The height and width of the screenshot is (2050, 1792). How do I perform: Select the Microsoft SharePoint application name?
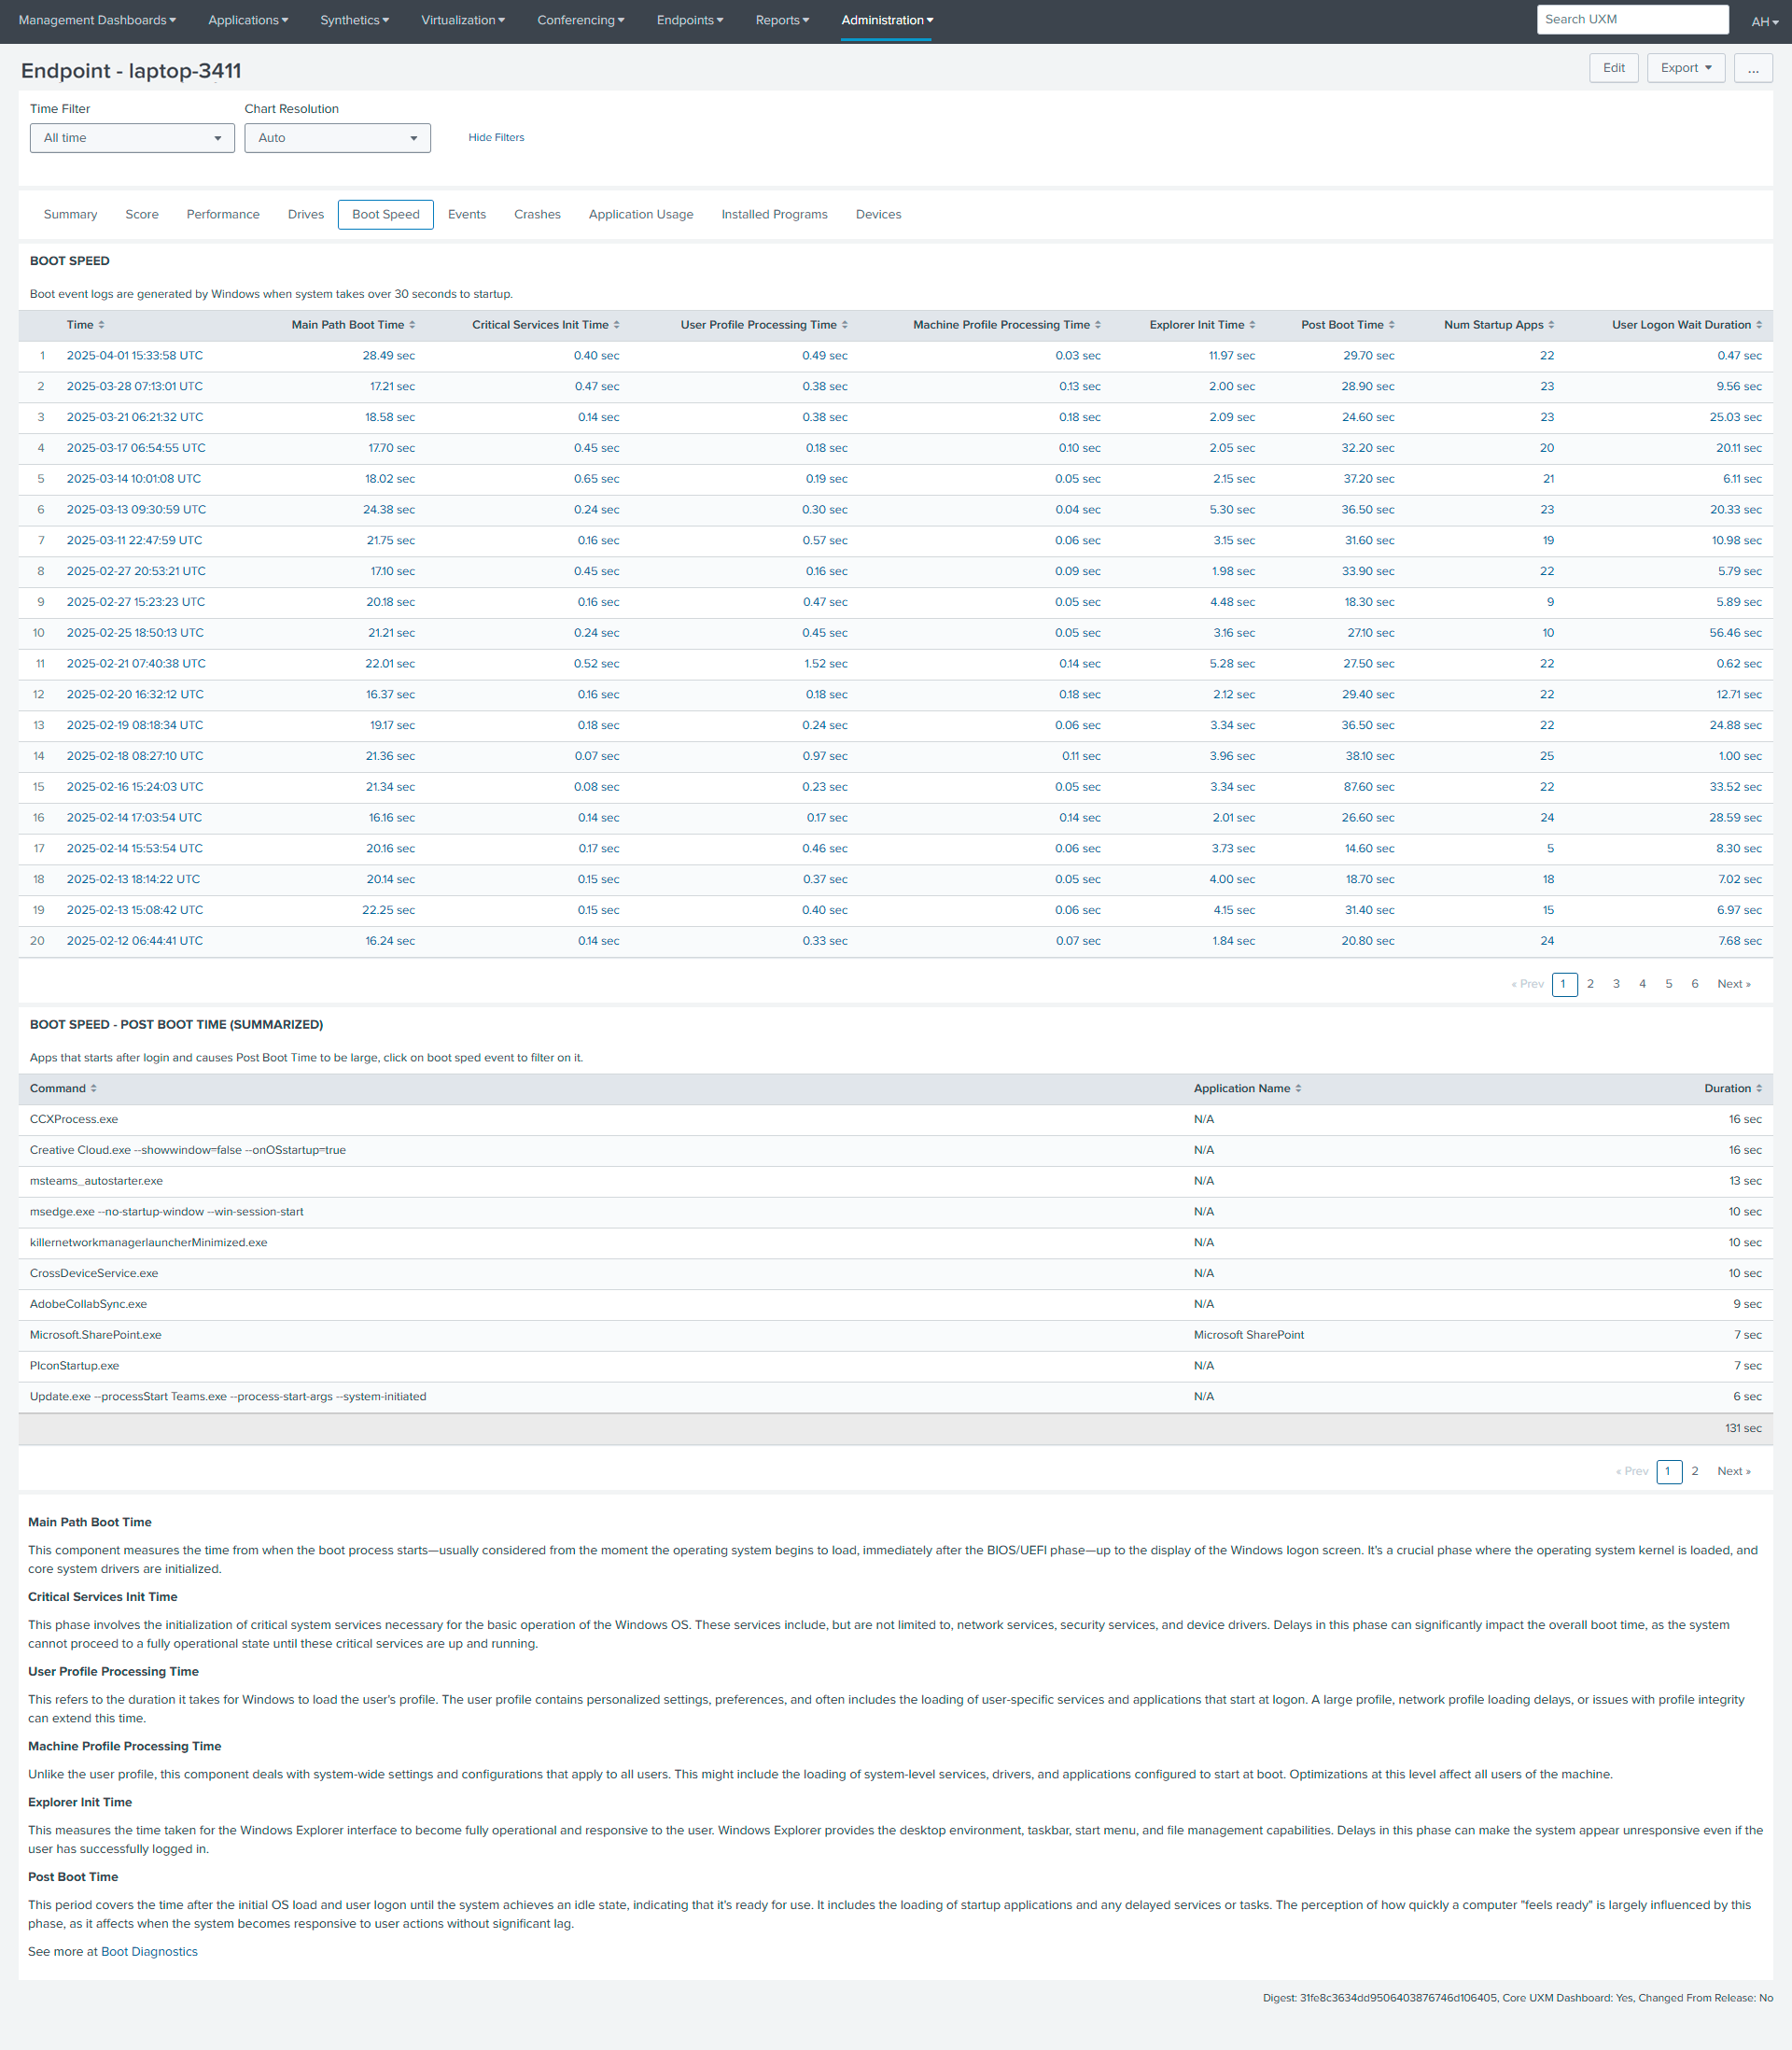pyautogui.click(x=1248, y=1335)
